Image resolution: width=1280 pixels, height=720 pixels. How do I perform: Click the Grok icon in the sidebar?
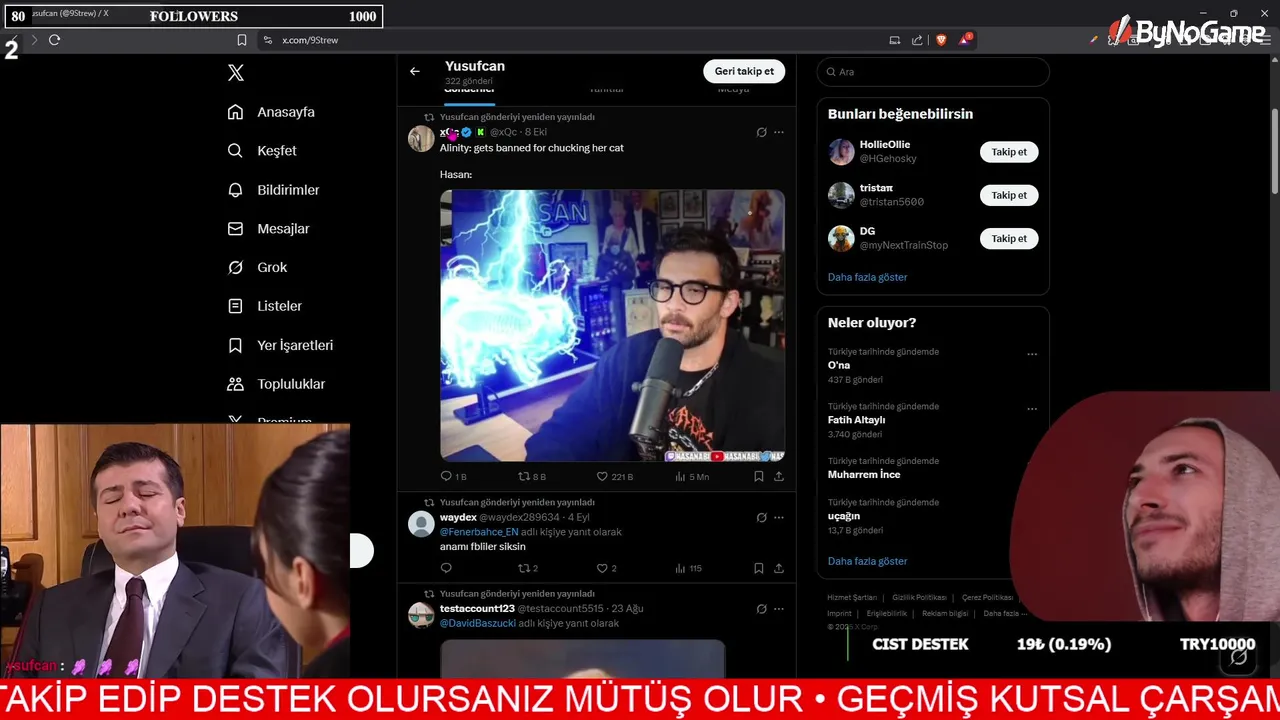tap(235, 267)
